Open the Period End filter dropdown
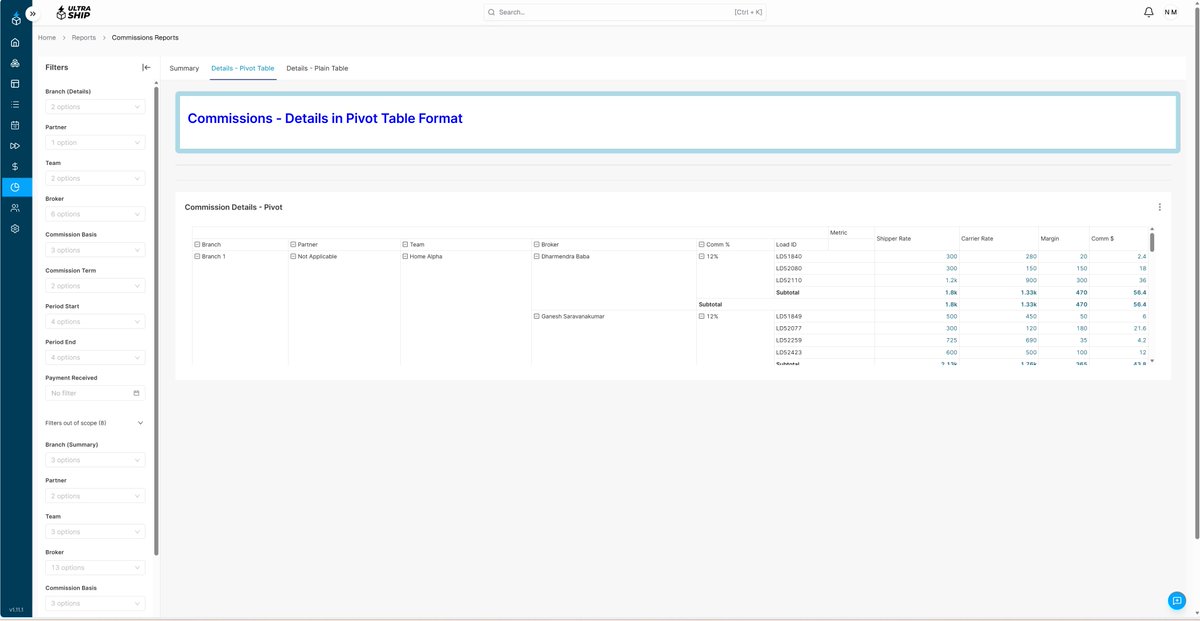1200x621 pixels. pos(95,357)
